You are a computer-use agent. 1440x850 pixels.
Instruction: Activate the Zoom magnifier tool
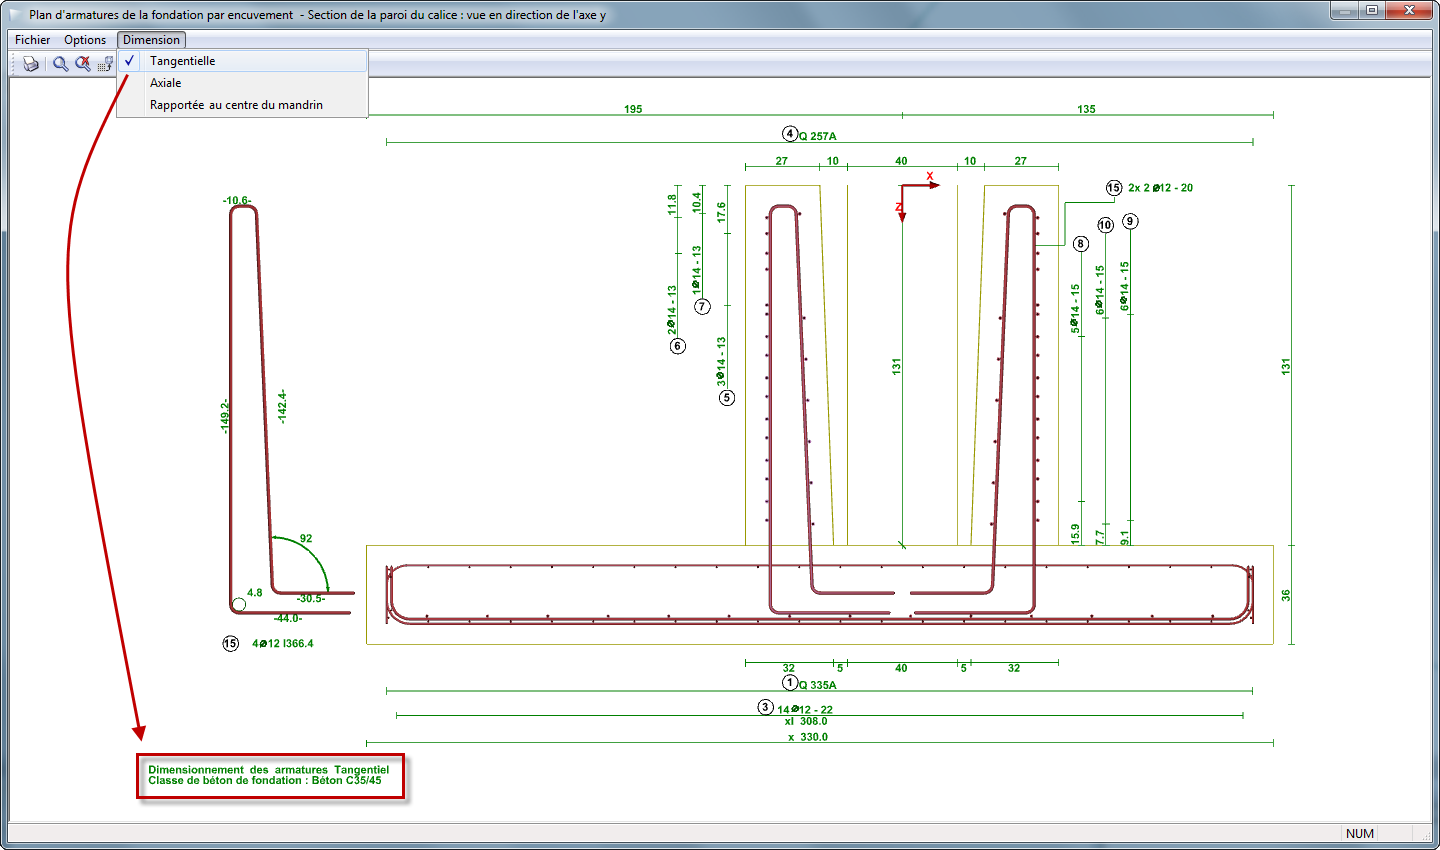coord(60,63)
